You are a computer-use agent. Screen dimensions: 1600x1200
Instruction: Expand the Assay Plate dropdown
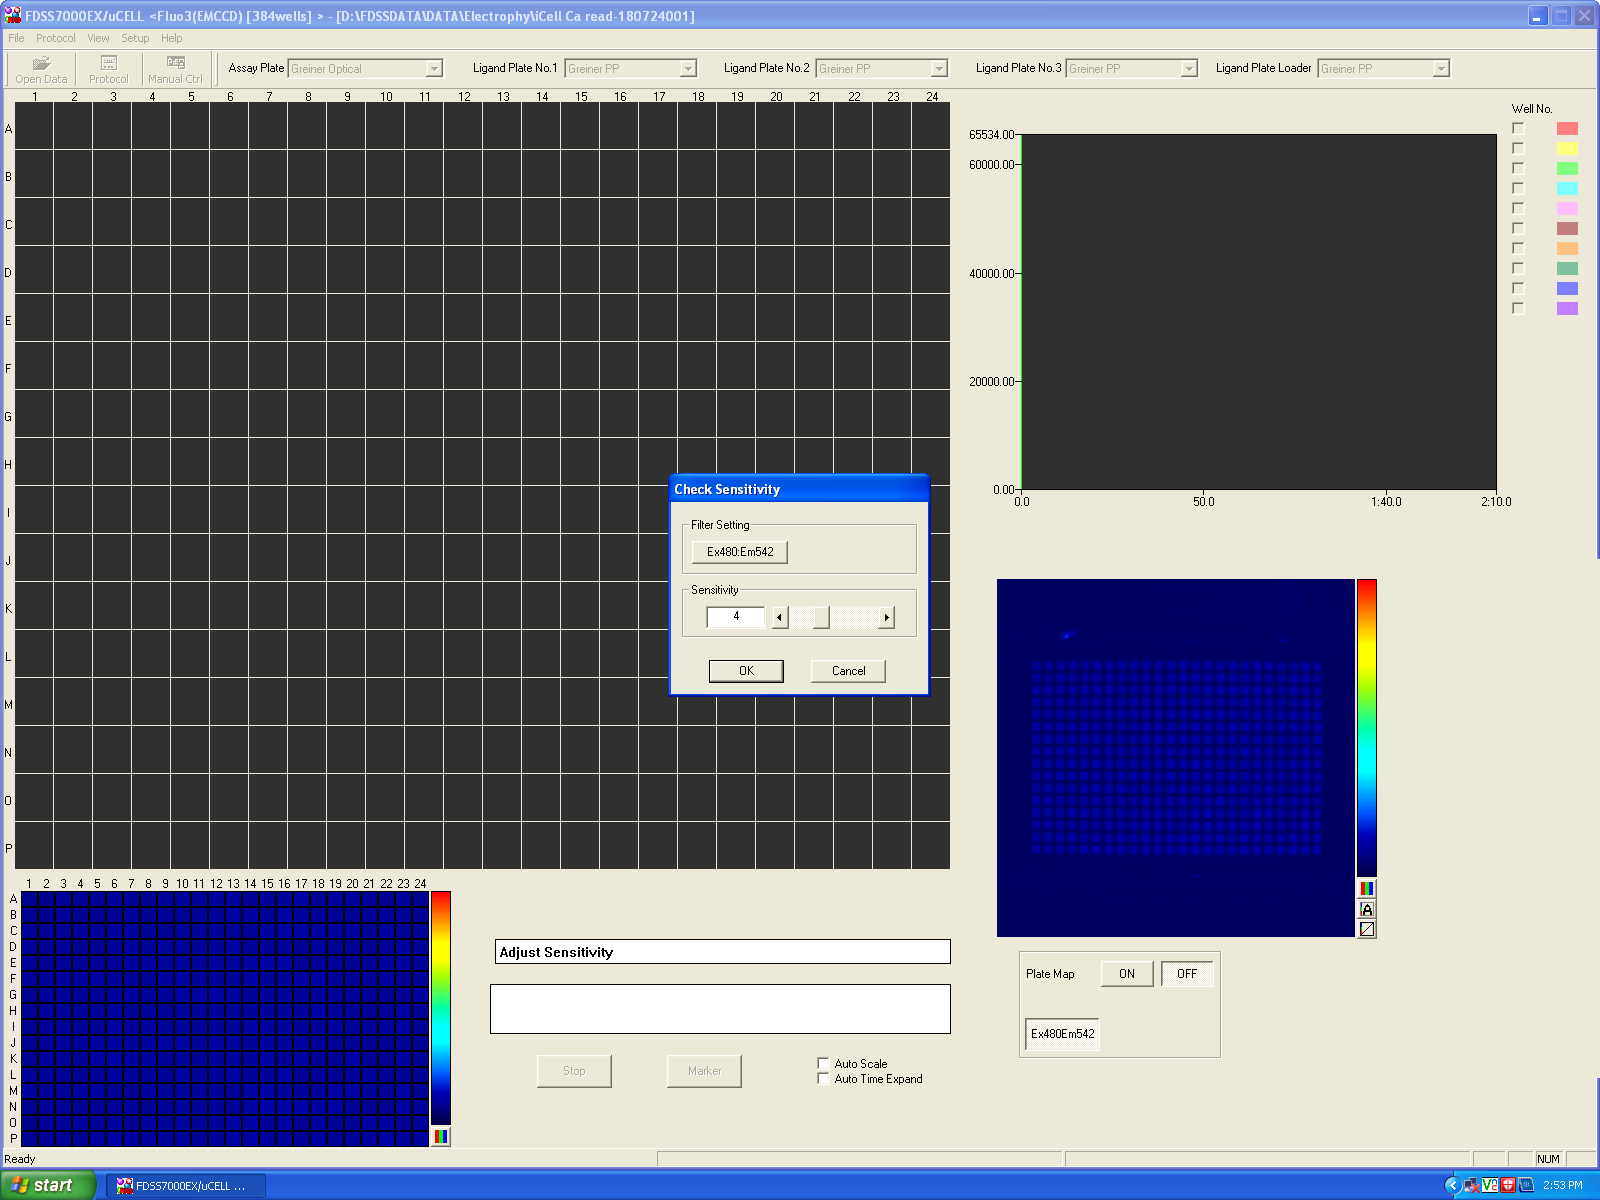coord(434,68)
